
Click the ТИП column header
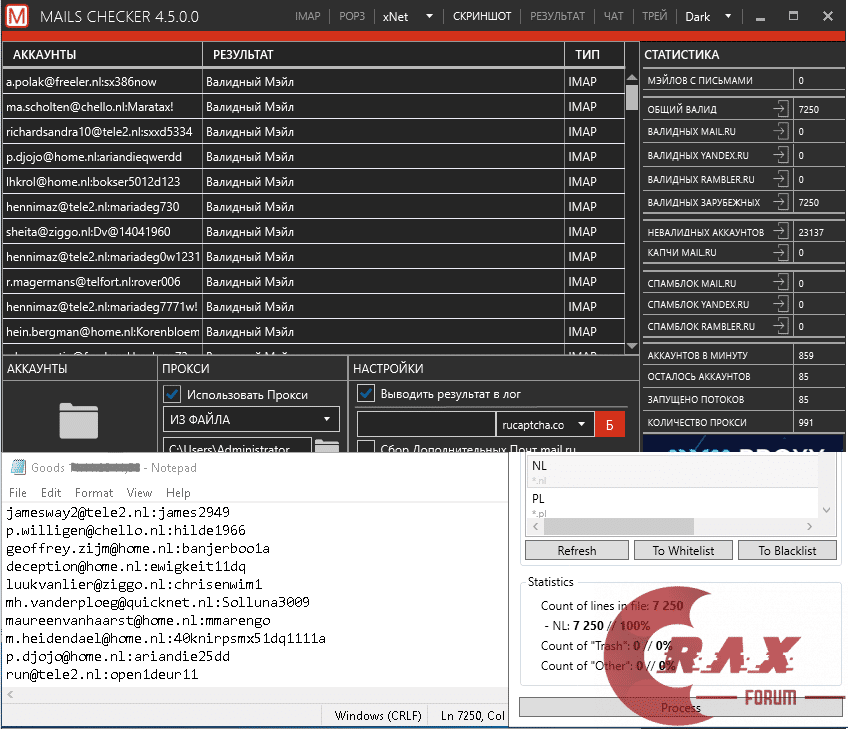[x=594, y=55]
